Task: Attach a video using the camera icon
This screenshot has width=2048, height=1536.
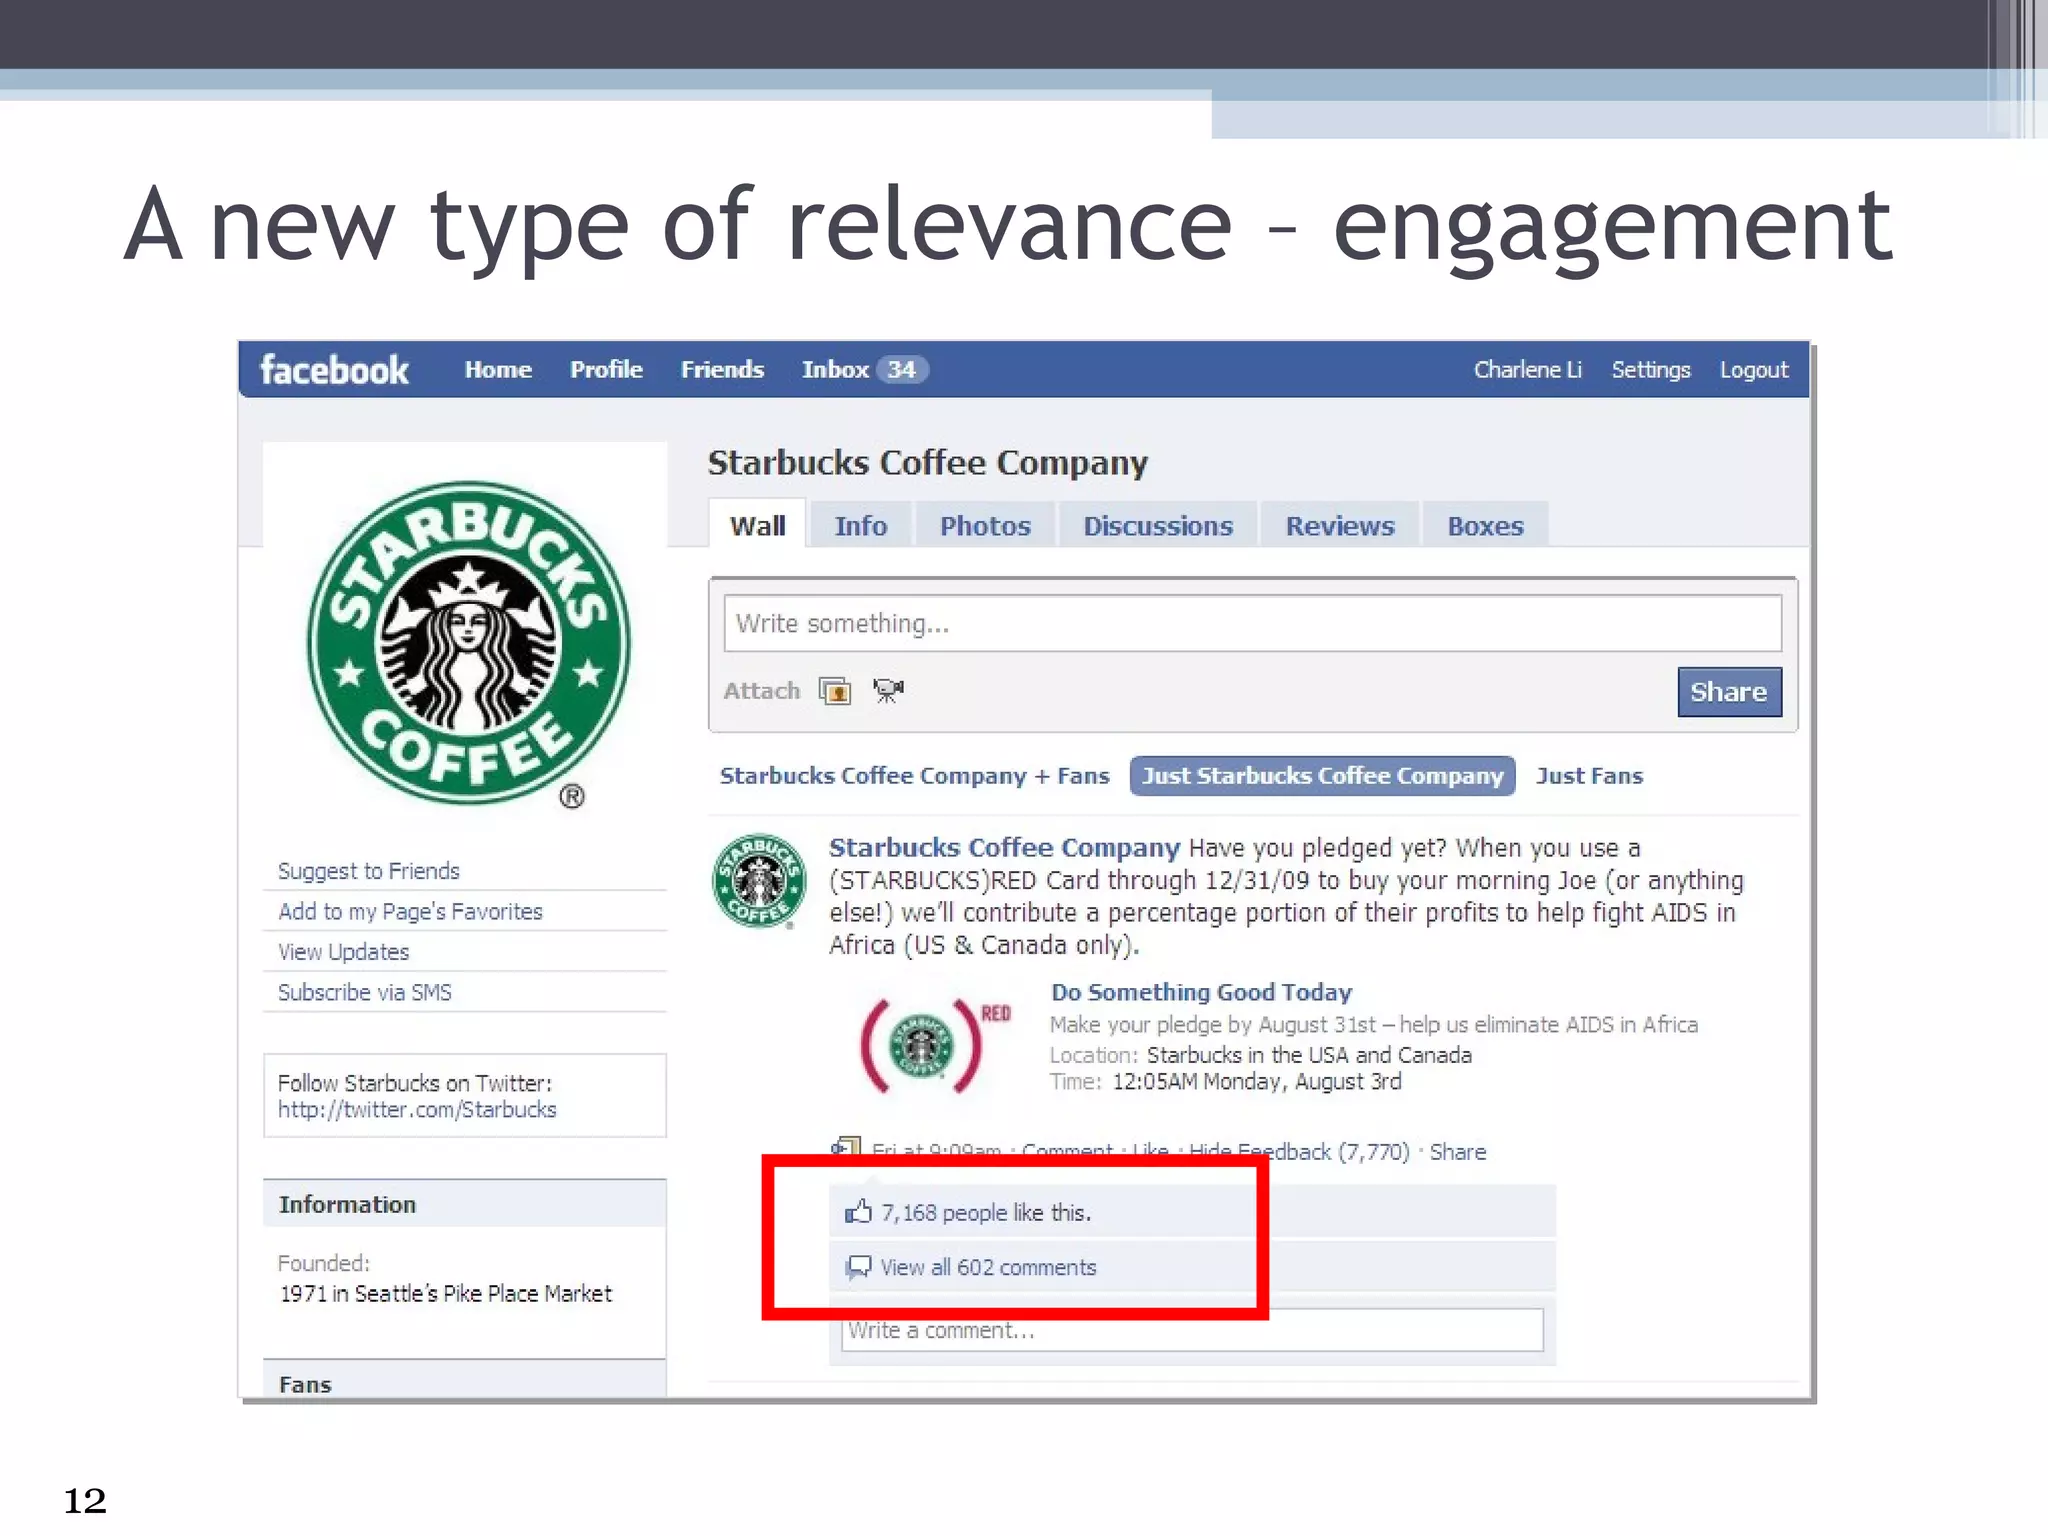Action: click(x=888, y=690)
